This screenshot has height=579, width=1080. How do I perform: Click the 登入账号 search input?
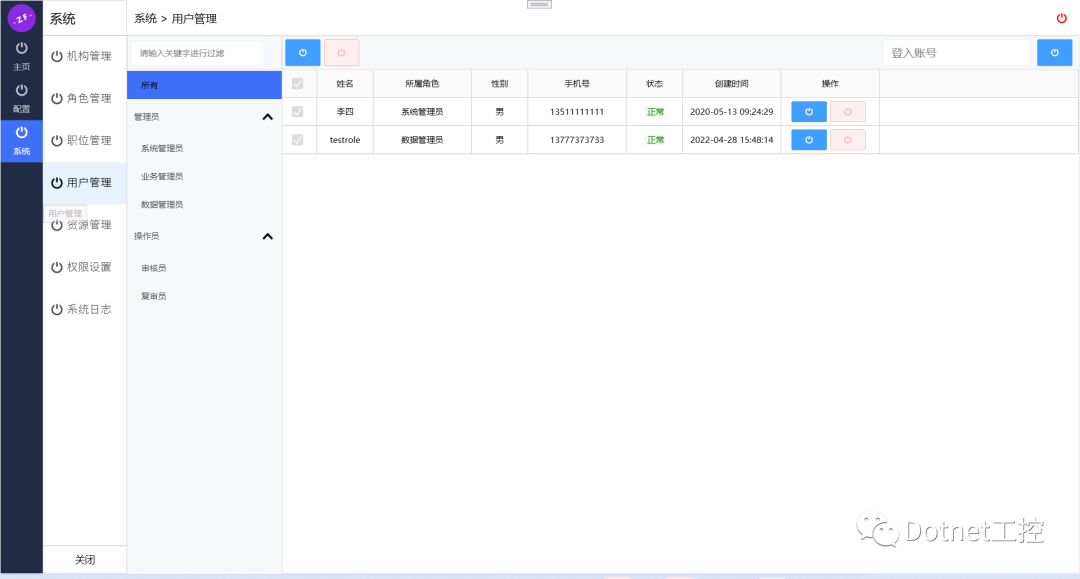point(956,53)
